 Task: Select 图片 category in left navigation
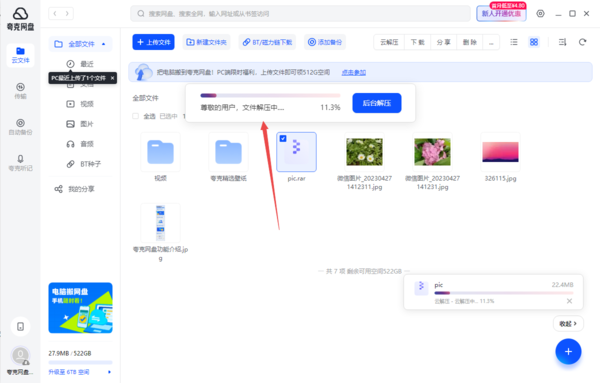click(80, 124)
